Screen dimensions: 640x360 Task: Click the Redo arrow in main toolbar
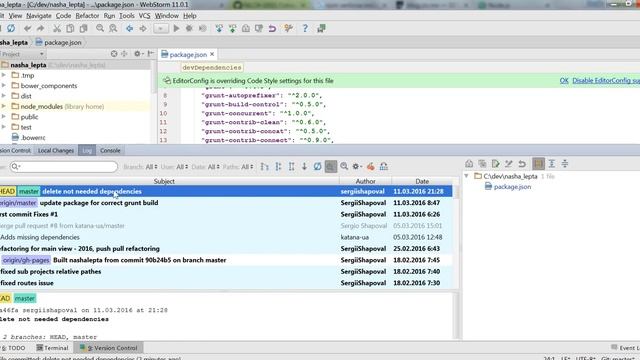(40, 29)
